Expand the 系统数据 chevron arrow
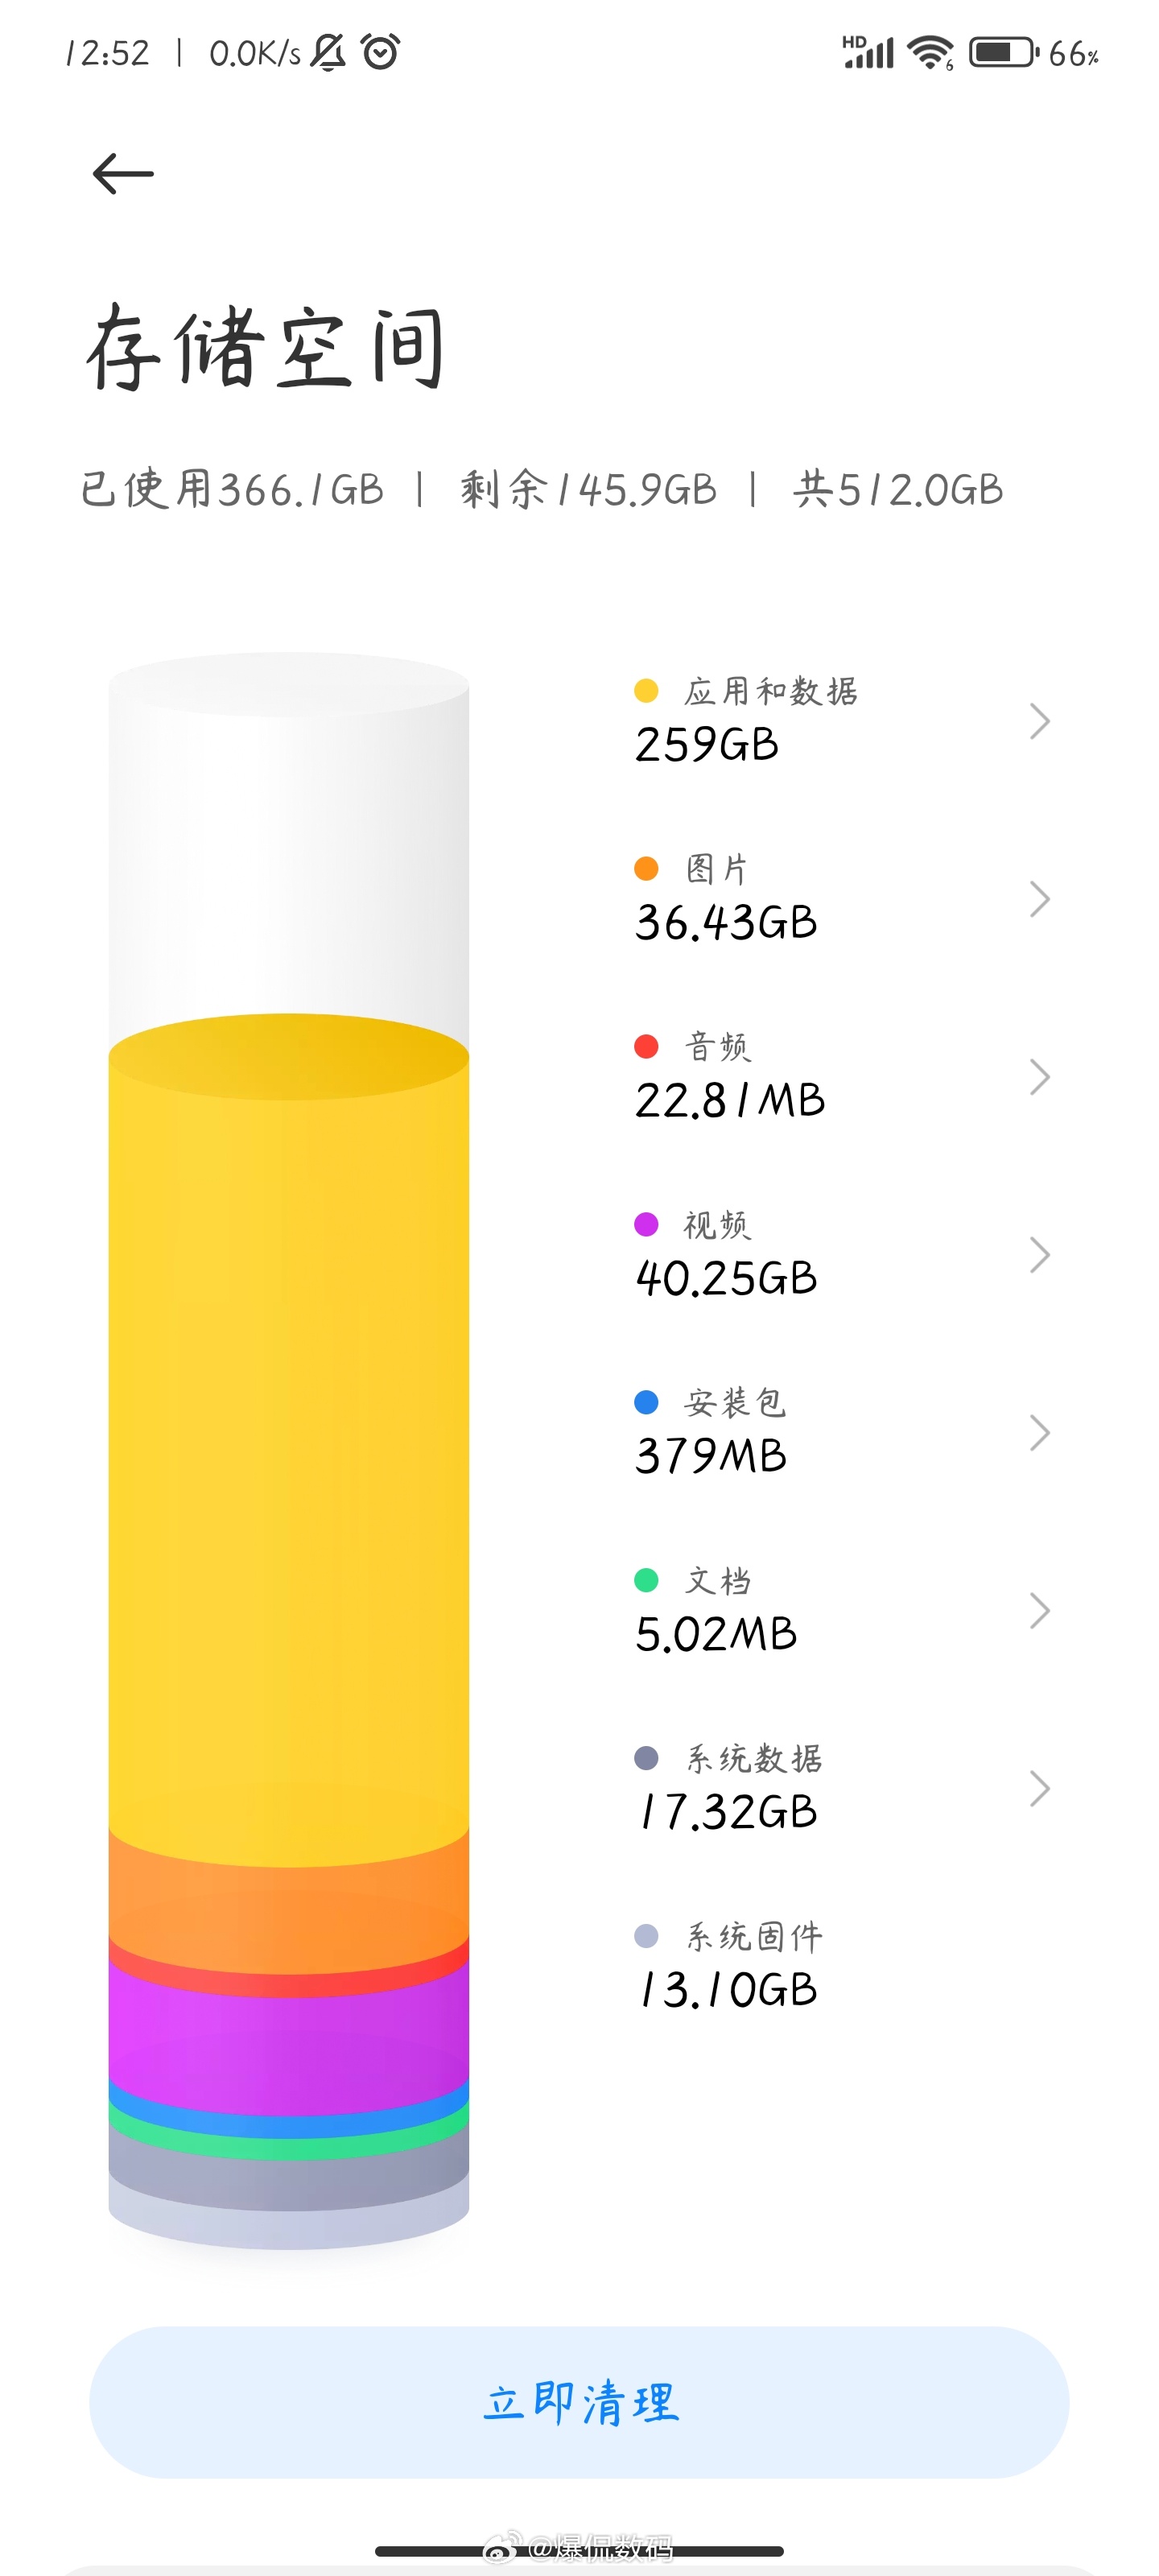The width and height of the screenshot is (1159, 2576). tap(1040, 1789)
